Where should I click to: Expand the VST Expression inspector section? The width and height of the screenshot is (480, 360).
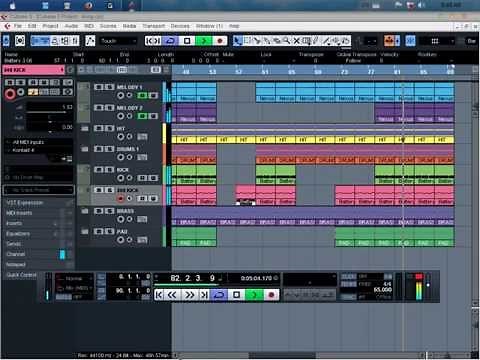tap(38, 203)
